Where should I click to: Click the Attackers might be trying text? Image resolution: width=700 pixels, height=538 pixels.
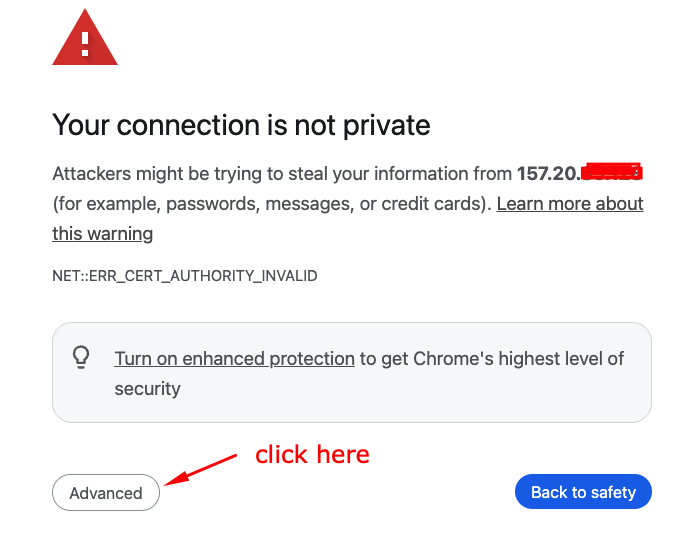(182, 174)
